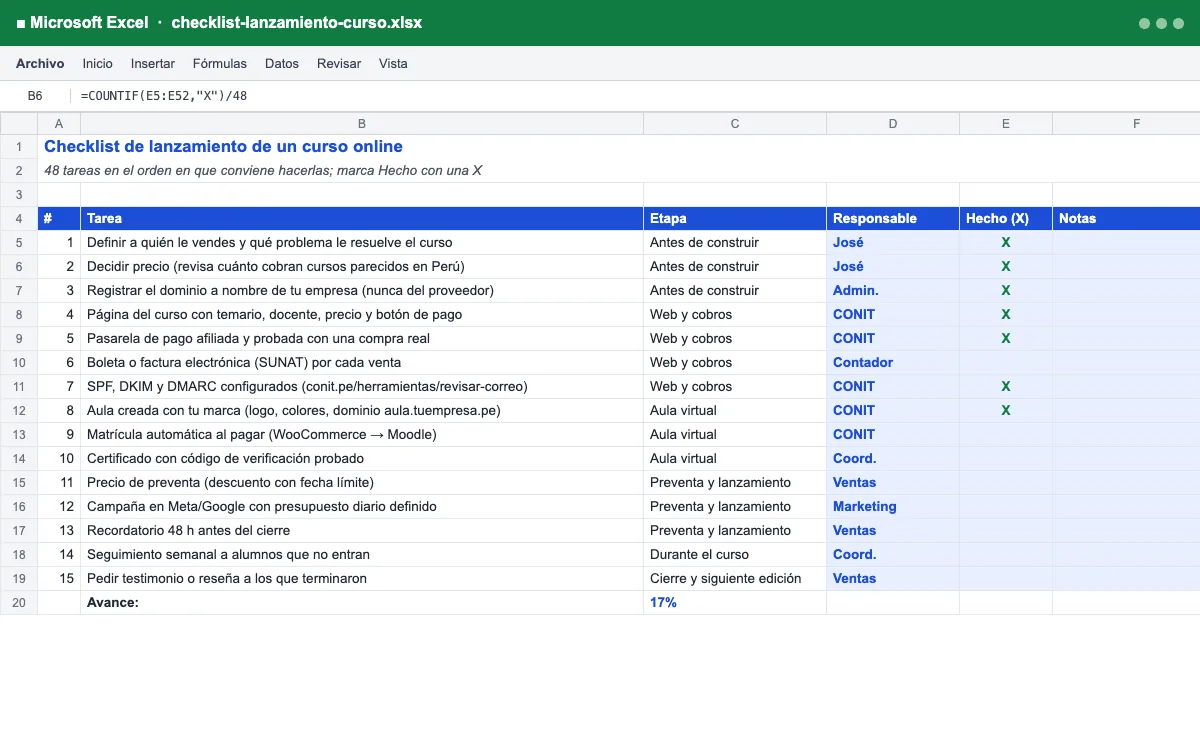Viewport: 1200px width, 750px height.
Task: Click the title 'Checklist de lanzamiento de un curso online'
Action: [x=223, y=146]
